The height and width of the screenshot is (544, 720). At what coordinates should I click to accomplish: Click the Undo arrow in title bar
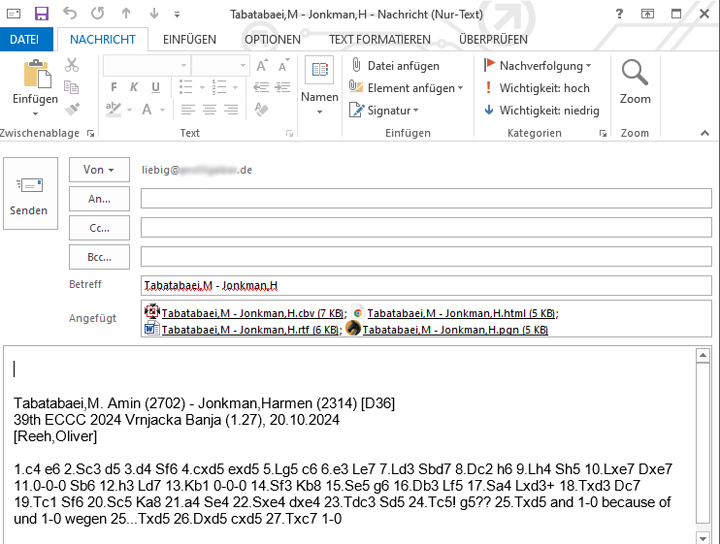[69, 14]
